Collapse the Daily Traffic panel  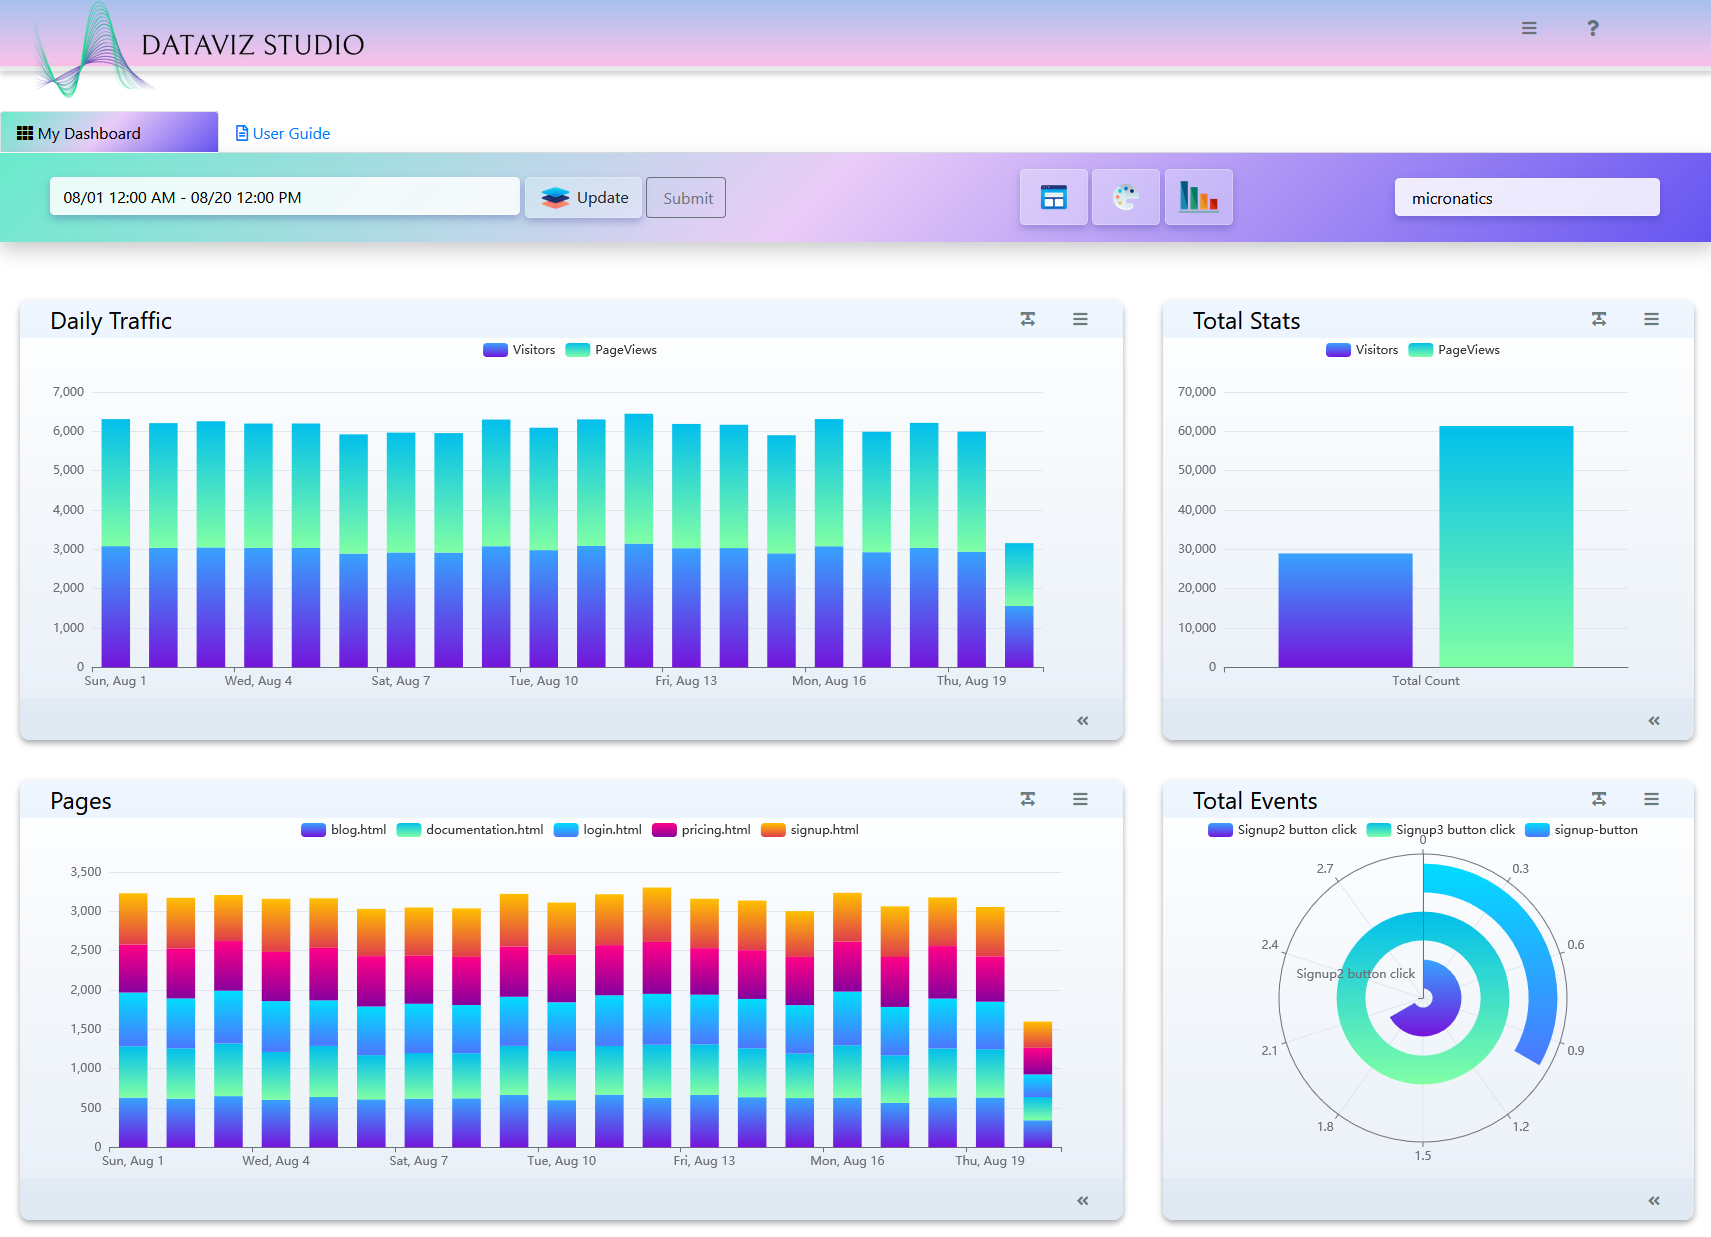point(1082,720)
